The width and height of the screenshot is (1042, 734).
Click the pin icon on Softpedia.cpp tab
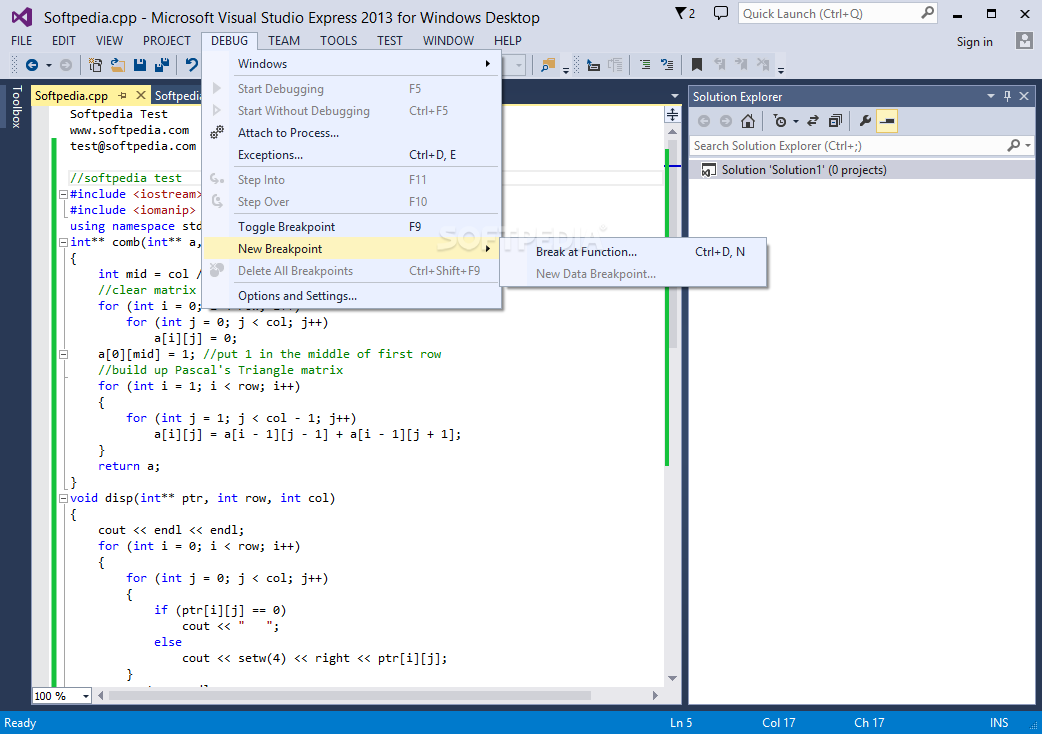122,96
